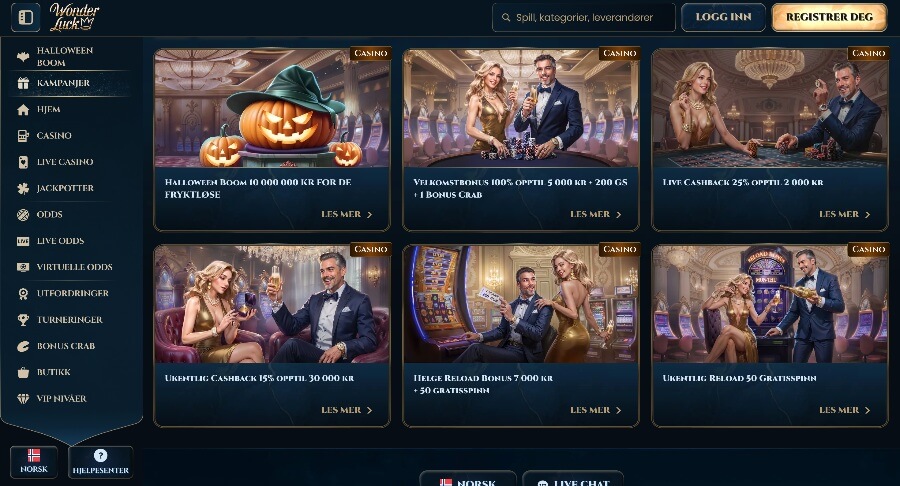This screenshot has height=486, width=900.
Task: Open Butikk shop bag icon
Action: (x=23, y=372)
